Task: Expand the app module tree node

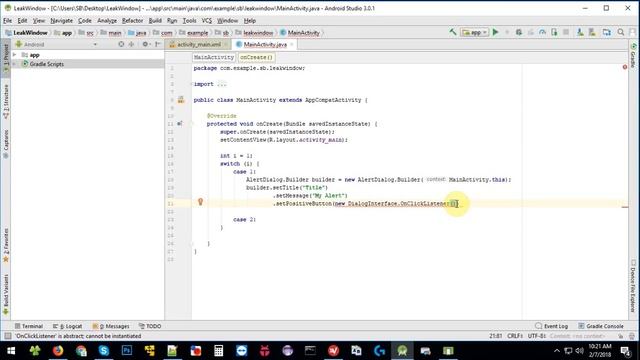Action: coord(15,55)
